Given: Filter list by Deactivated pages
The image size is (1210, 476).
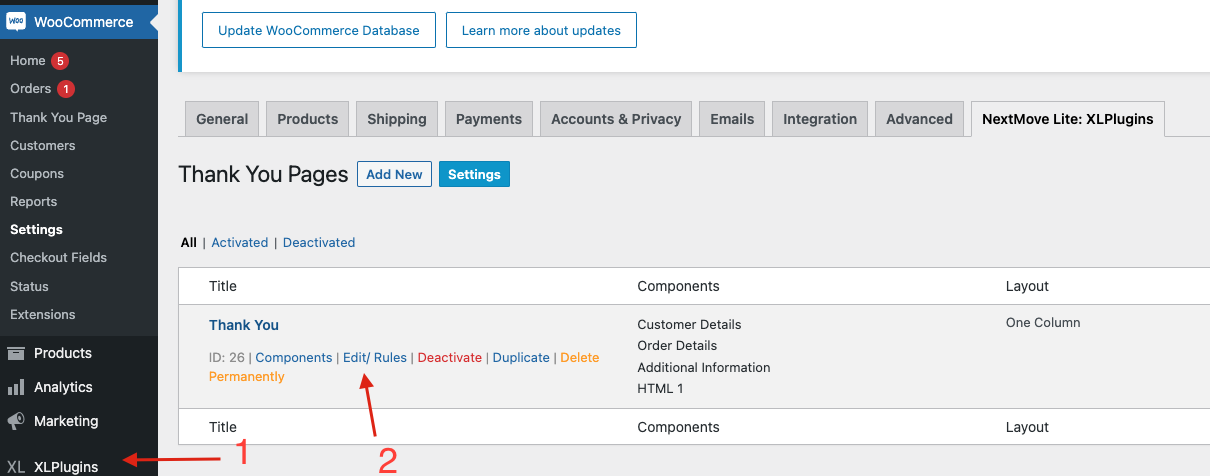Looking at the screenshot, I should [319, 242].
